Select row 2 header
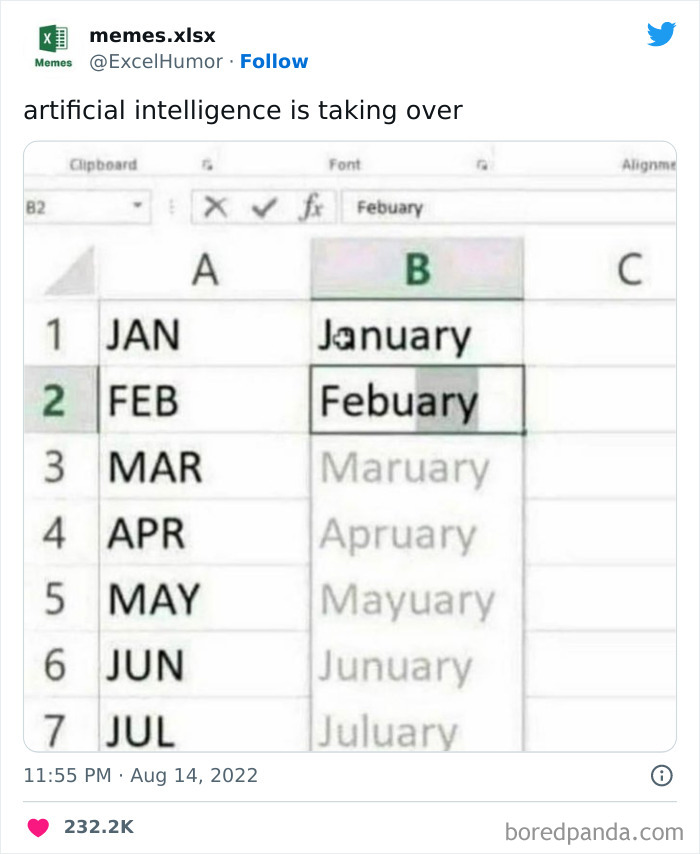 [x=55, y=398]
